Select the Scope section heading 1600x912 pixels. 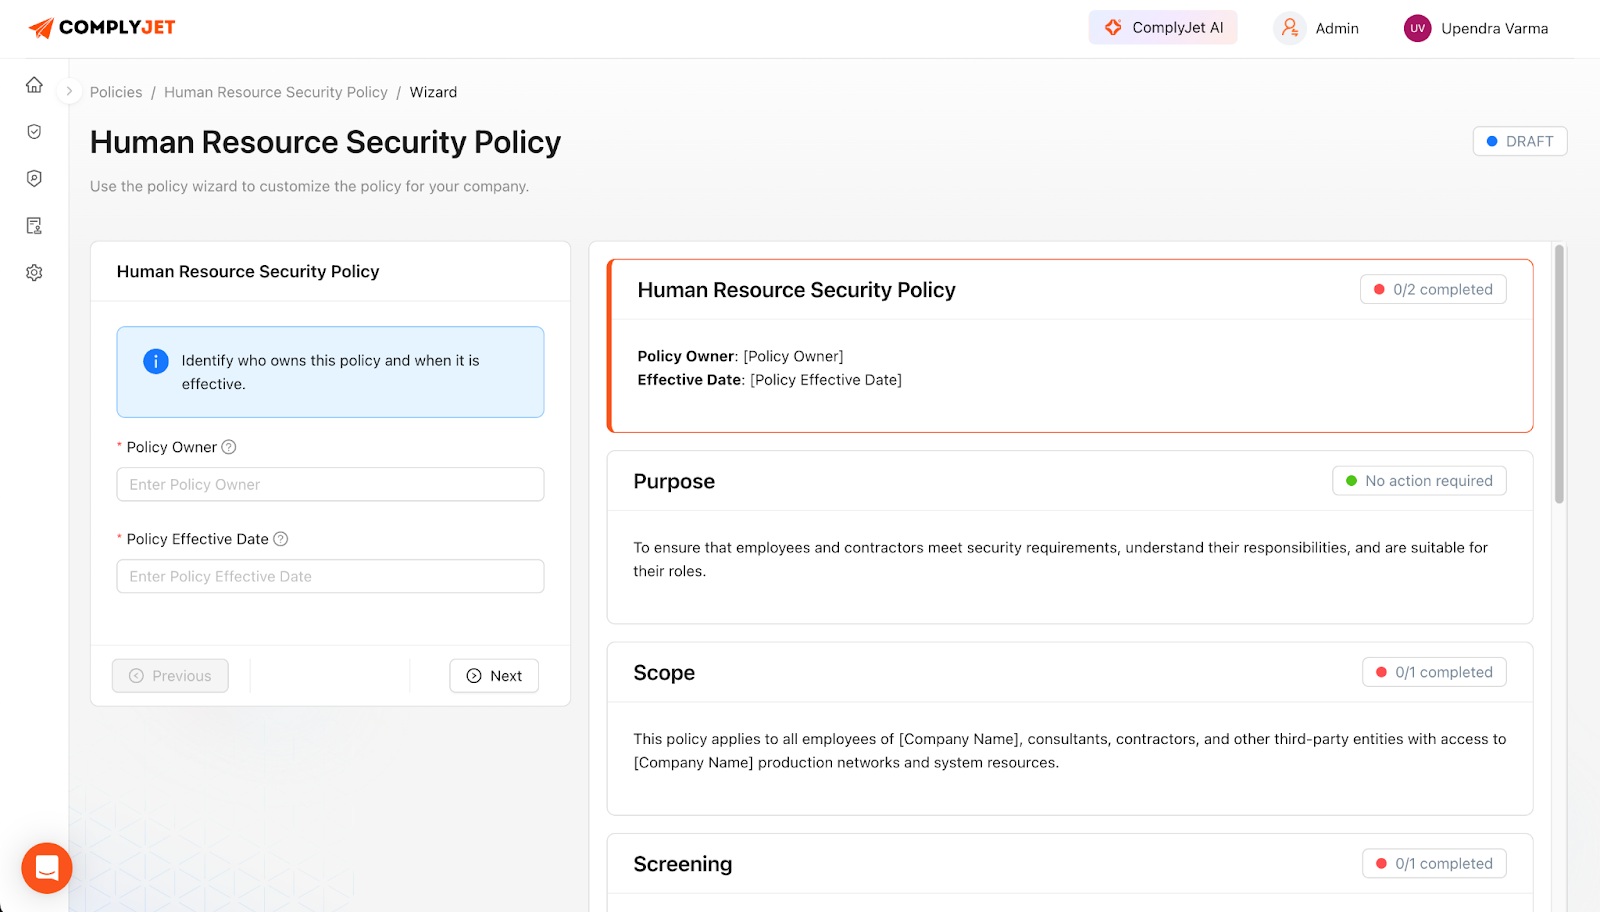click(x=664, y=673)
